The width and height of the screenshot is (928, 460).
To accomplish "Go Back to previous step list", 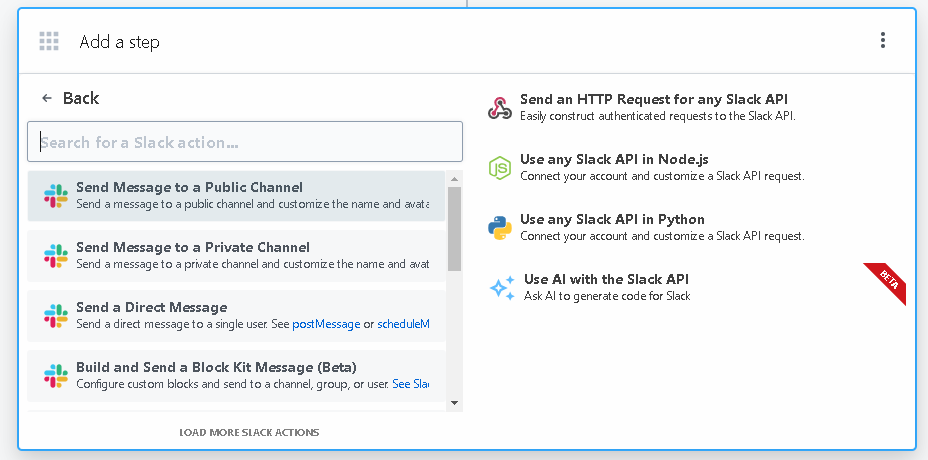I will point(70,98).
